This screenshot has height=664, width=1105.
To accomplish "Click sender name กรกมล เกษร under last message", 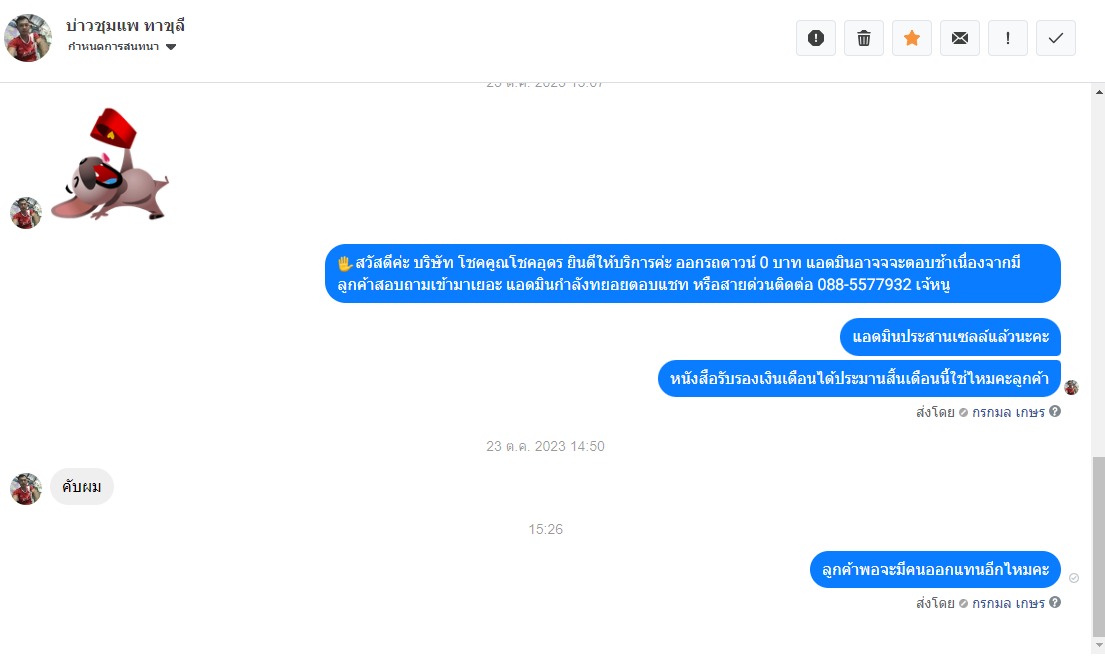I will tap(1008, 603).
